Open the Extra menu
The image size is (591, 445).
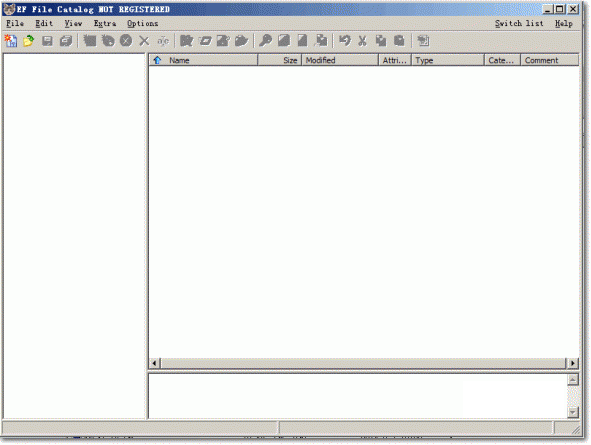(105, 23)
